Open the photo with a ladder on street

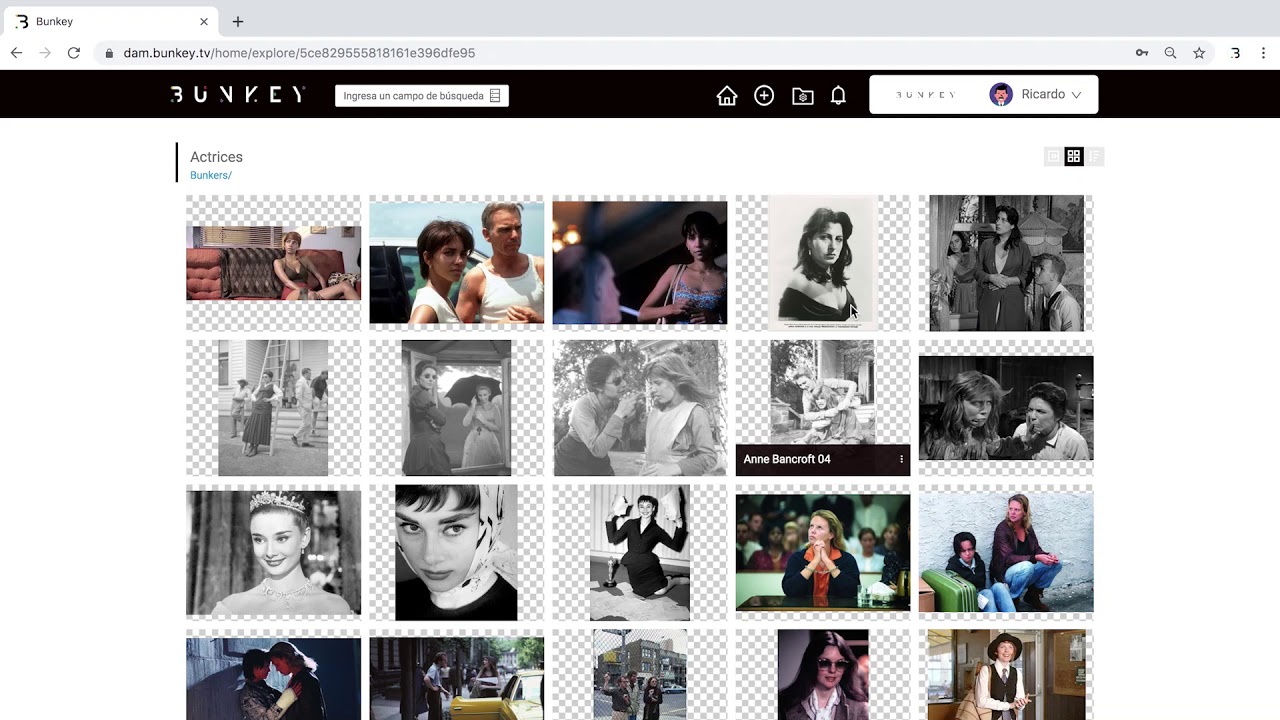pyautogui.click(x=273, y=408)
